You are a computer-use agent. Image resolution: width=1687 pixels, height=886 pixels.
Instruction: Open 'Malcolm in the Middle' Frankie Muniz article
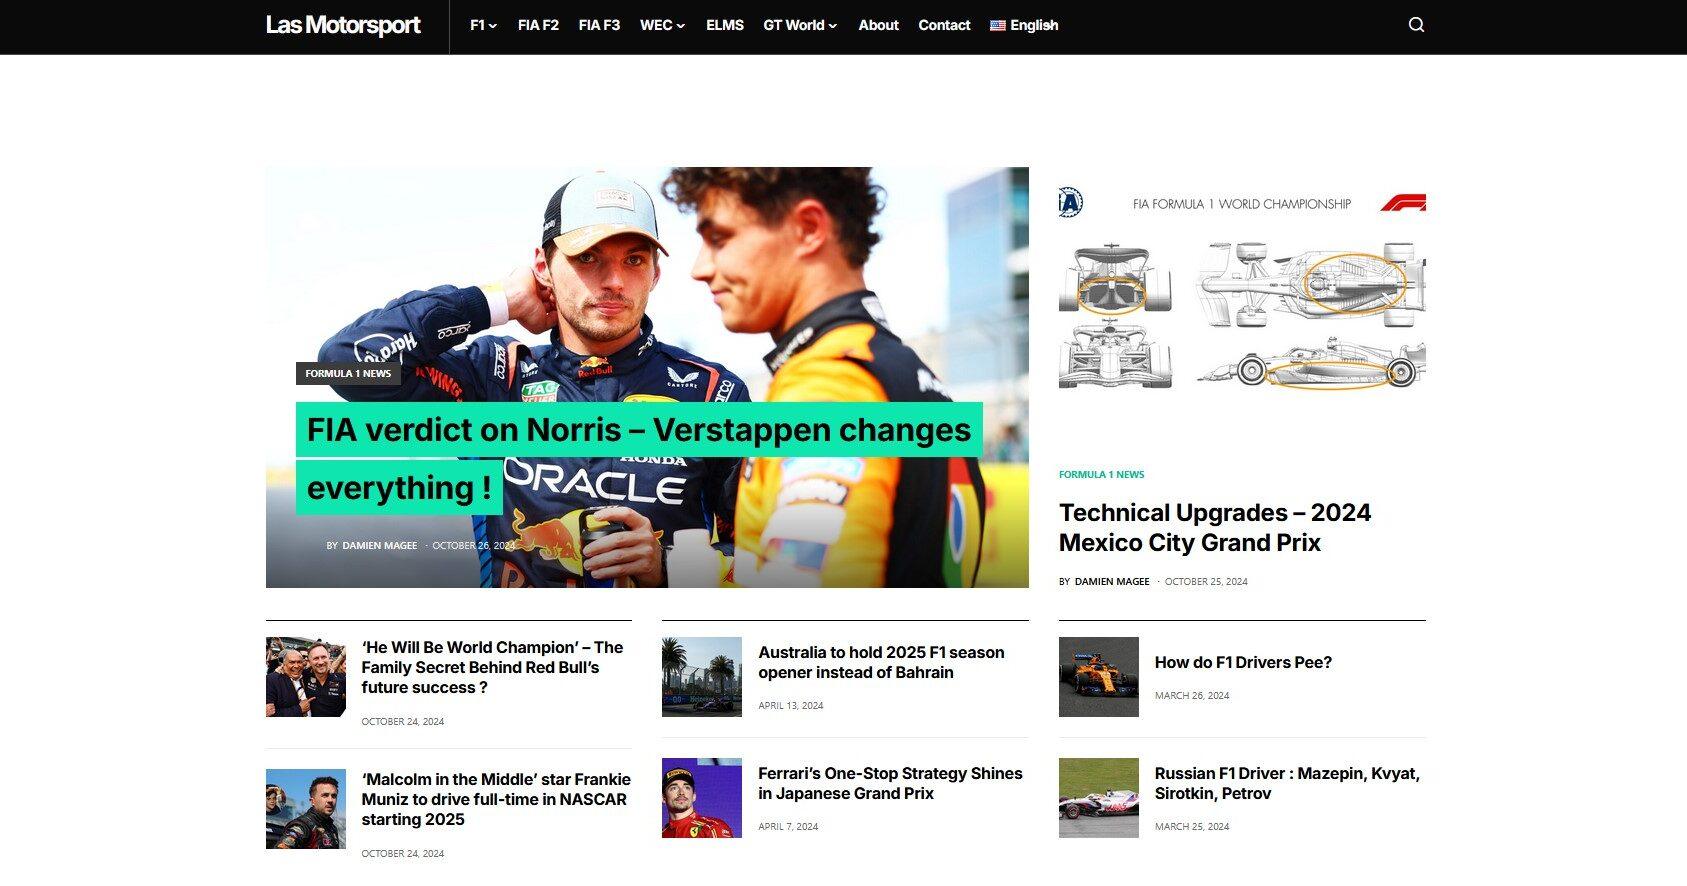point(496,800)
